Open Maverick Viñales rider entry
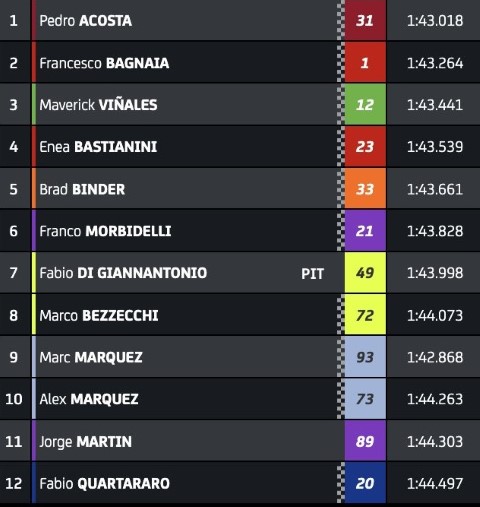Image resolution: width=480 pixels, height=507 pixels. click(x=98, y=105)
